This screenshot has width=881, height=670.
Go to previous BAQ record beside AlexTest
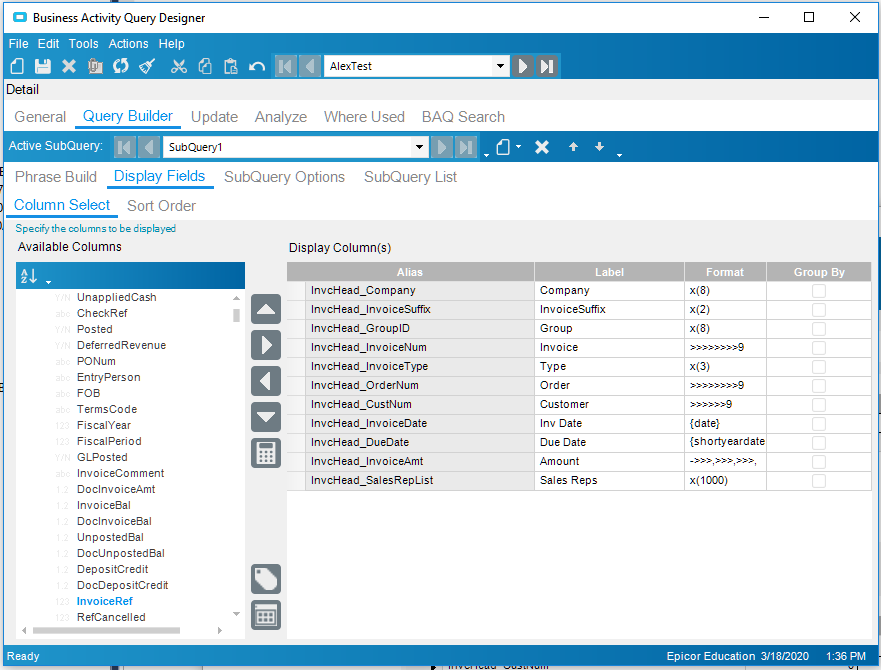[x=310, y=66]
